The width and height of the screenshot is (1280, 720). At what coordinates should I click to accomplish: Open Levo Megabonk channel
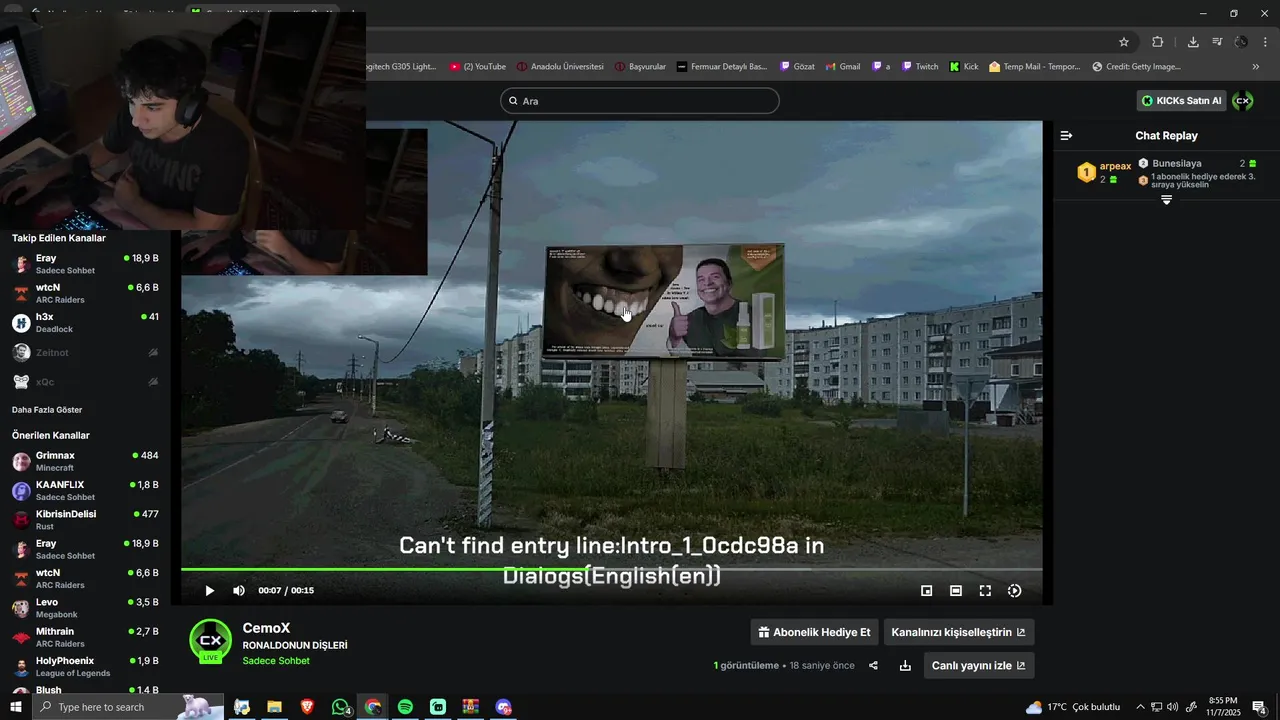pos(85,608)
